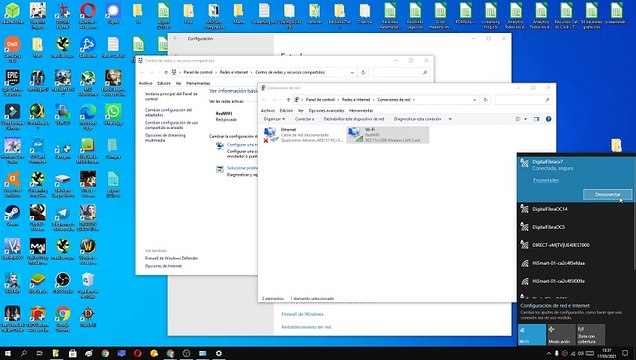Viewport: 636px width, 360px height.
Task: Open the Steam desktop shortcut
Action: 12,215
